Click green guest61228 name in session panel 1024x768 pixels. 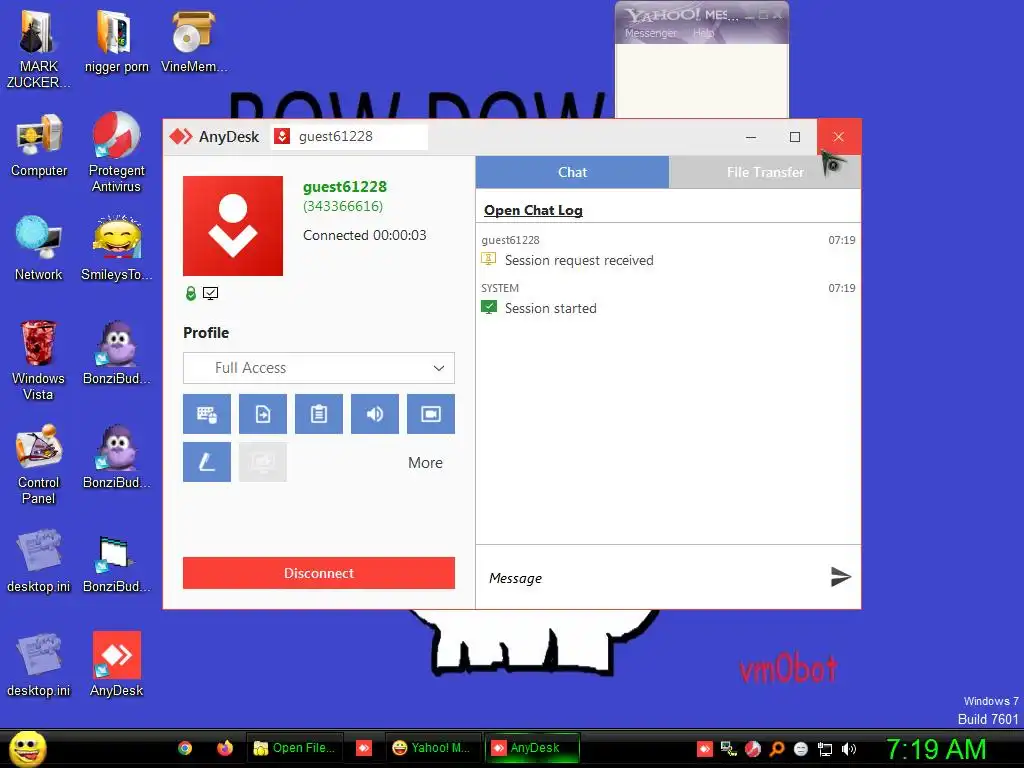coord(345,187)
